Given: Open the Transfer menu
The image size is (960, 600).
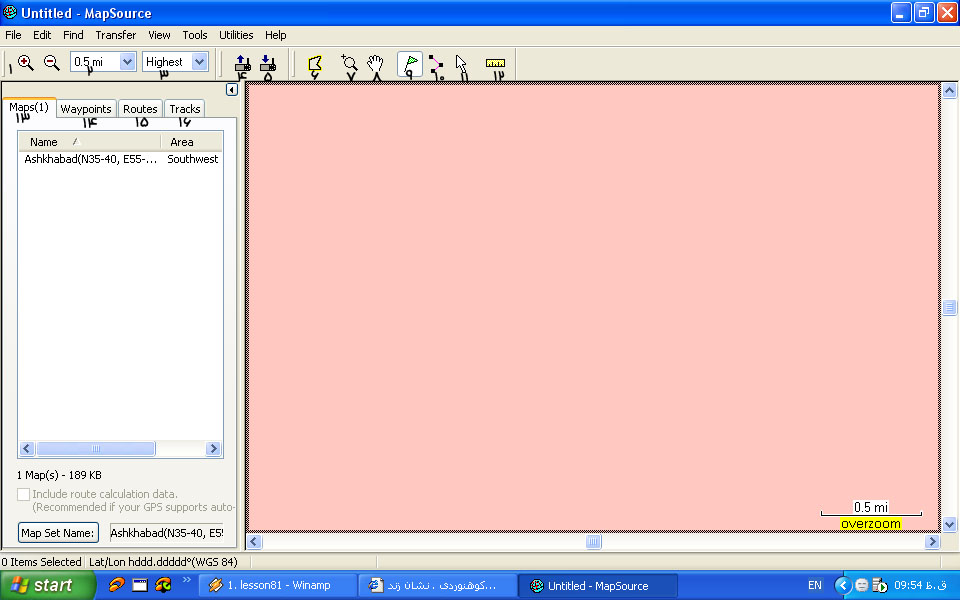Looking at the screenshot, I should (x=116, y=35).
